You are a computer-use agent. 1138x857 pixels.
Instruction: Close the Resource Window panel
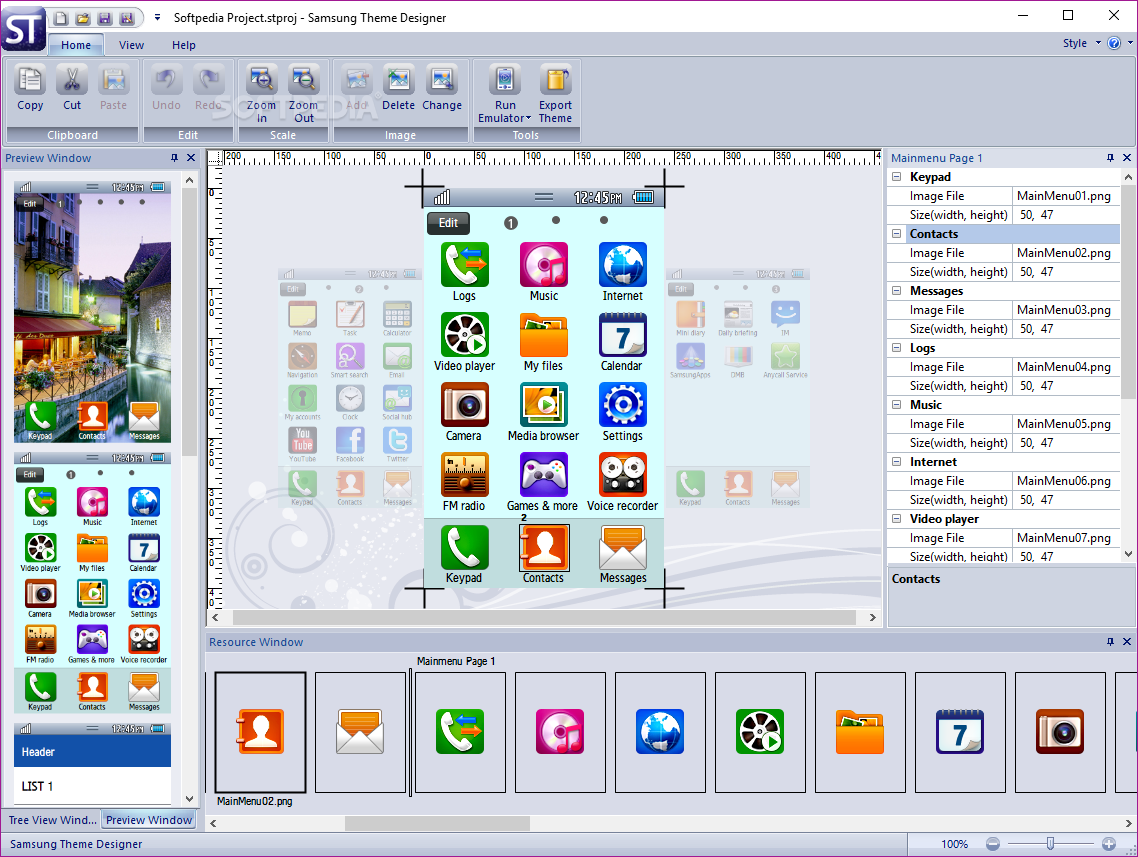pos(1126,641)
